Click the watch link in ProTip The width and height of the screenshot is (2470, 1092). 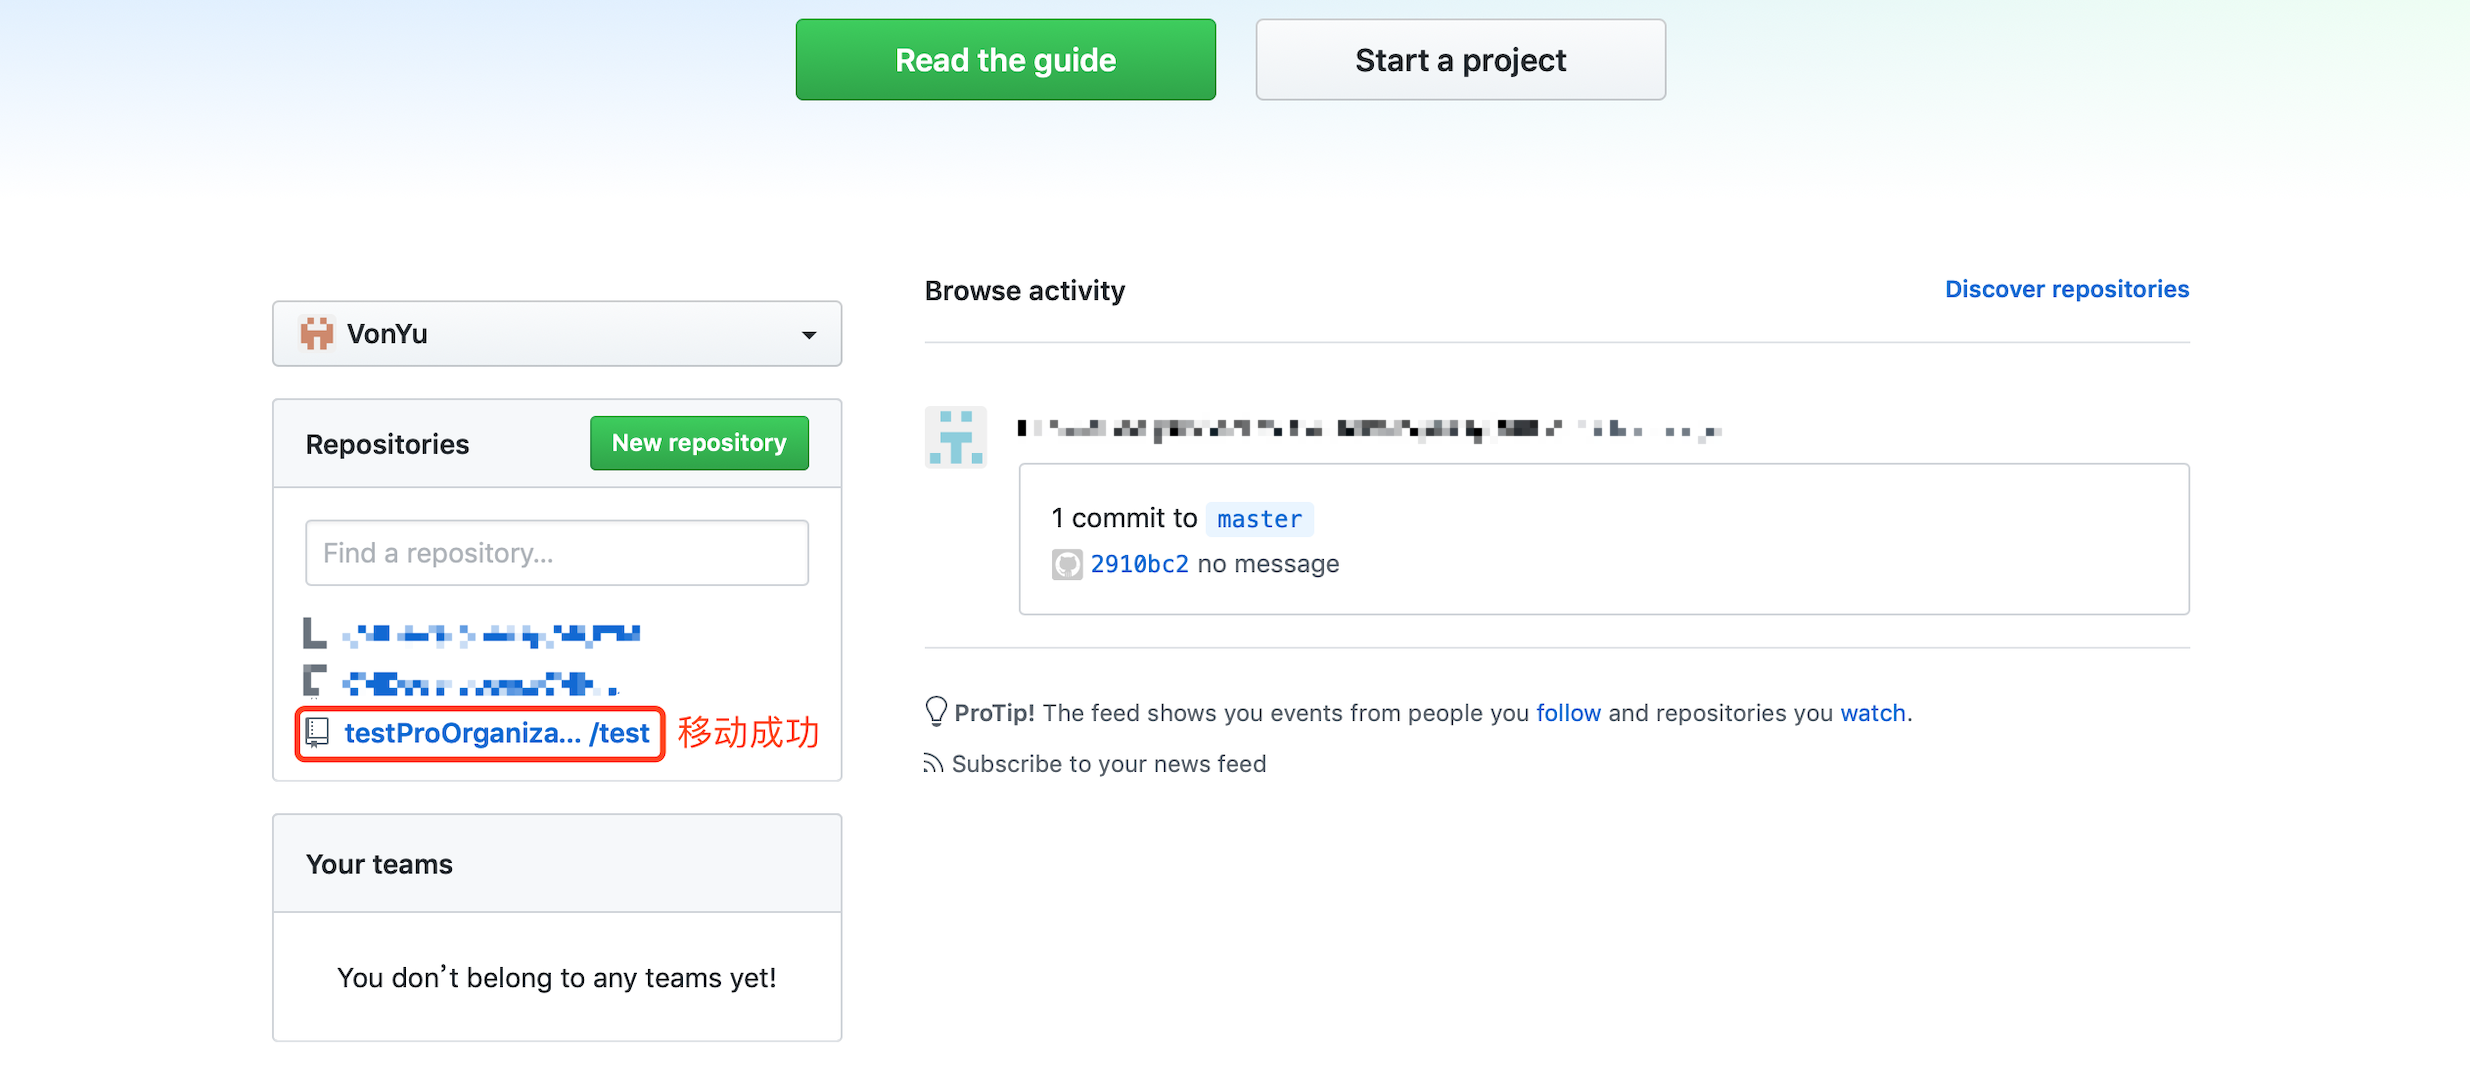click(1872, 713)
